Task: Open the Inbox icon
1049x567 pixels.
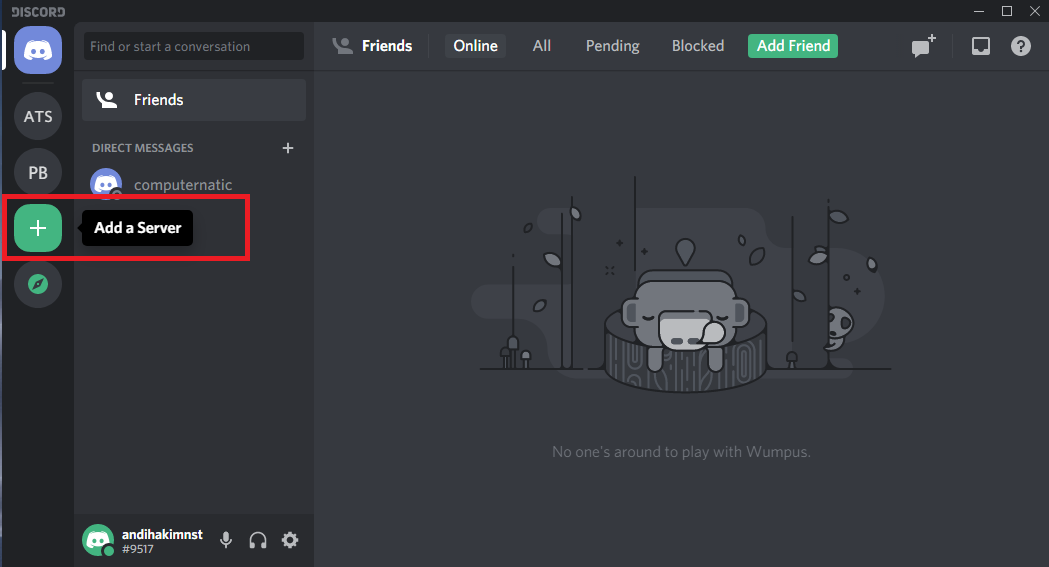Action: (981, 46)
